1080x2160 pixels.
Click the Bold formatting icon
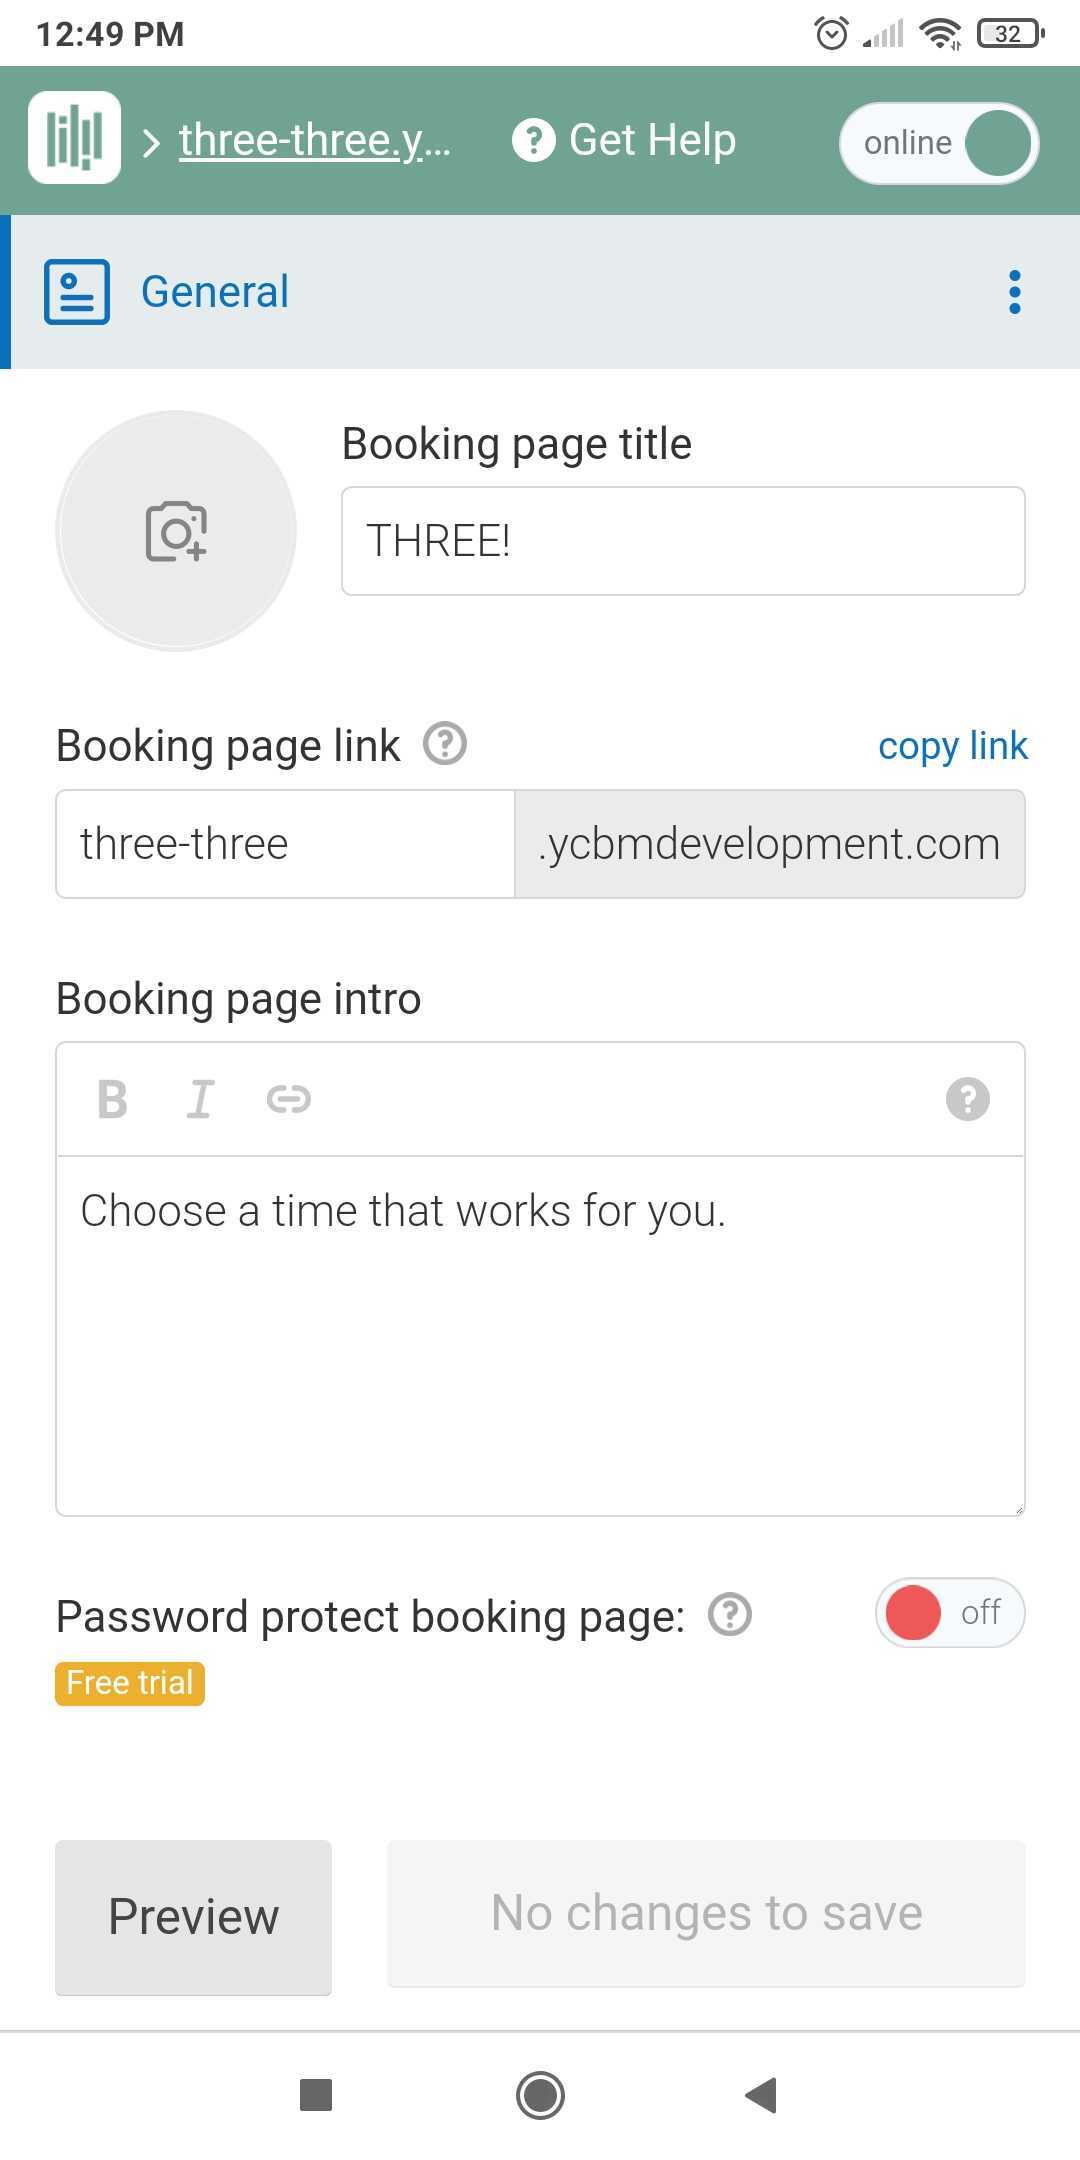point(112,1100)
